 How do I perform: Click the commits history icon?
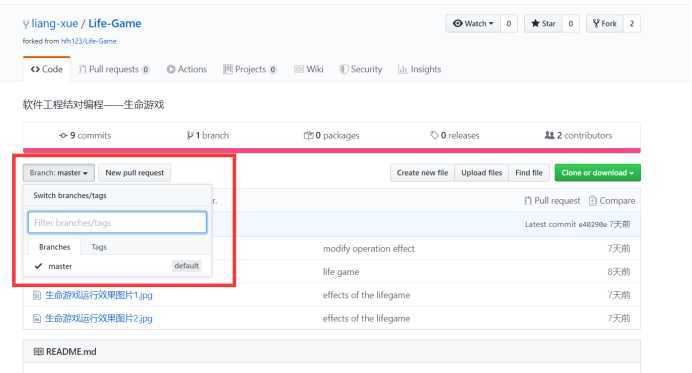pos(63,136)
